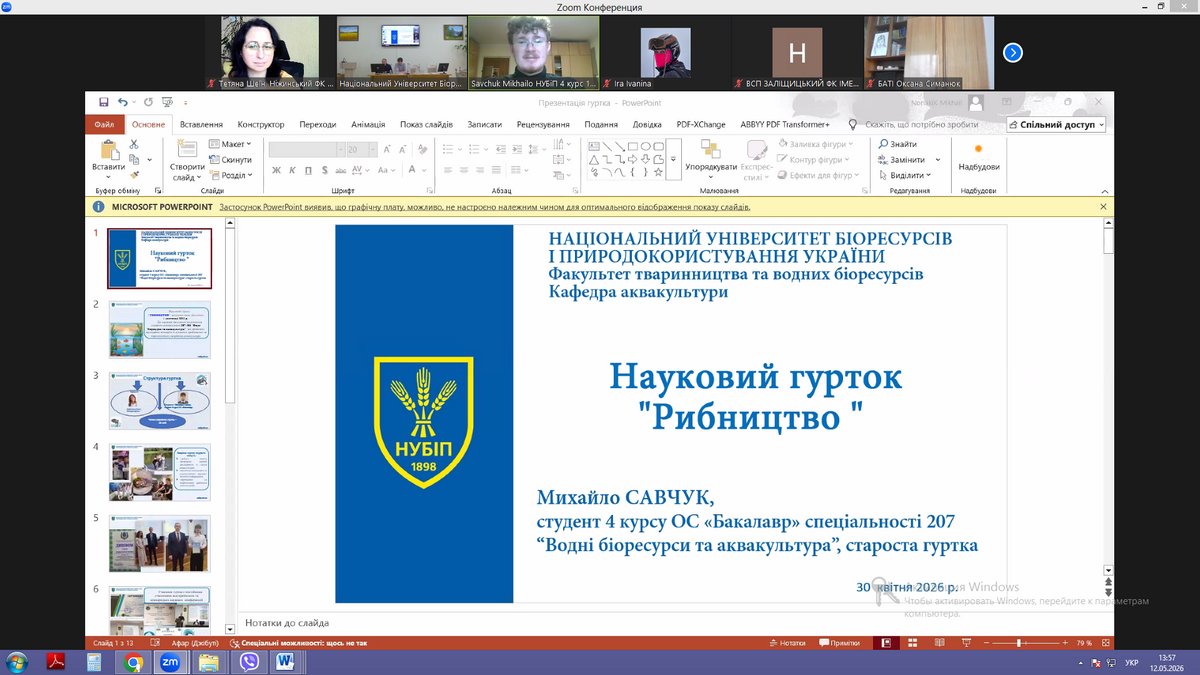Toggle Примітки comments pane

tap(838, 643)
